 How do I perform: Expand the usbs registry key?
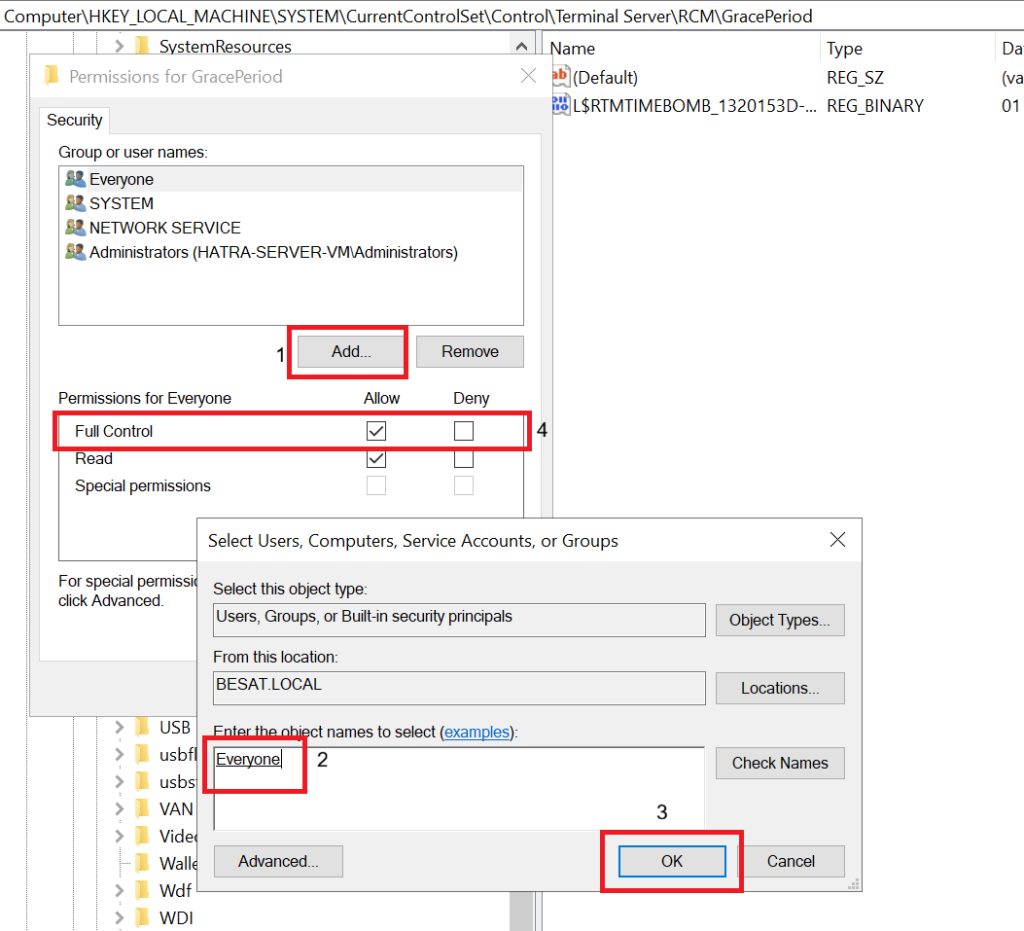(x=119, y=782)
